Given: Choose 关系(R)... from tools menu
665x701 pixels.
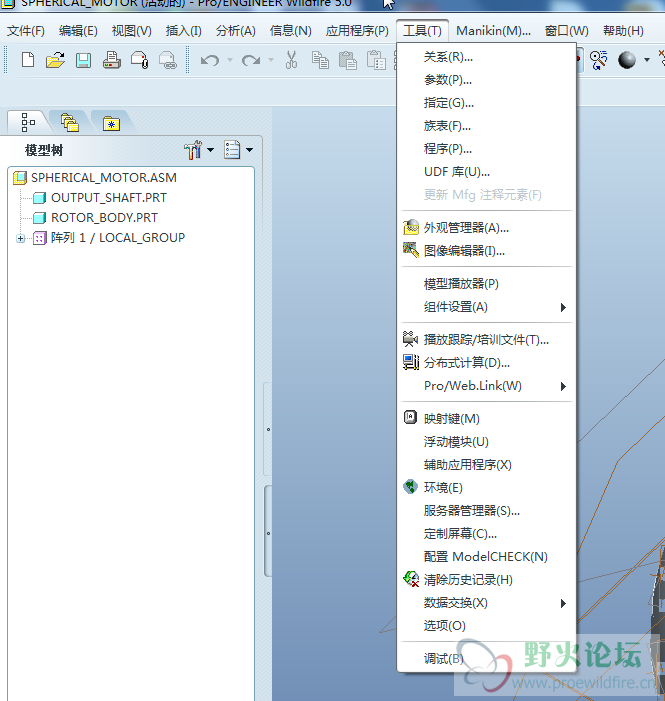Looking at the screenshot, I should (487, 57).
